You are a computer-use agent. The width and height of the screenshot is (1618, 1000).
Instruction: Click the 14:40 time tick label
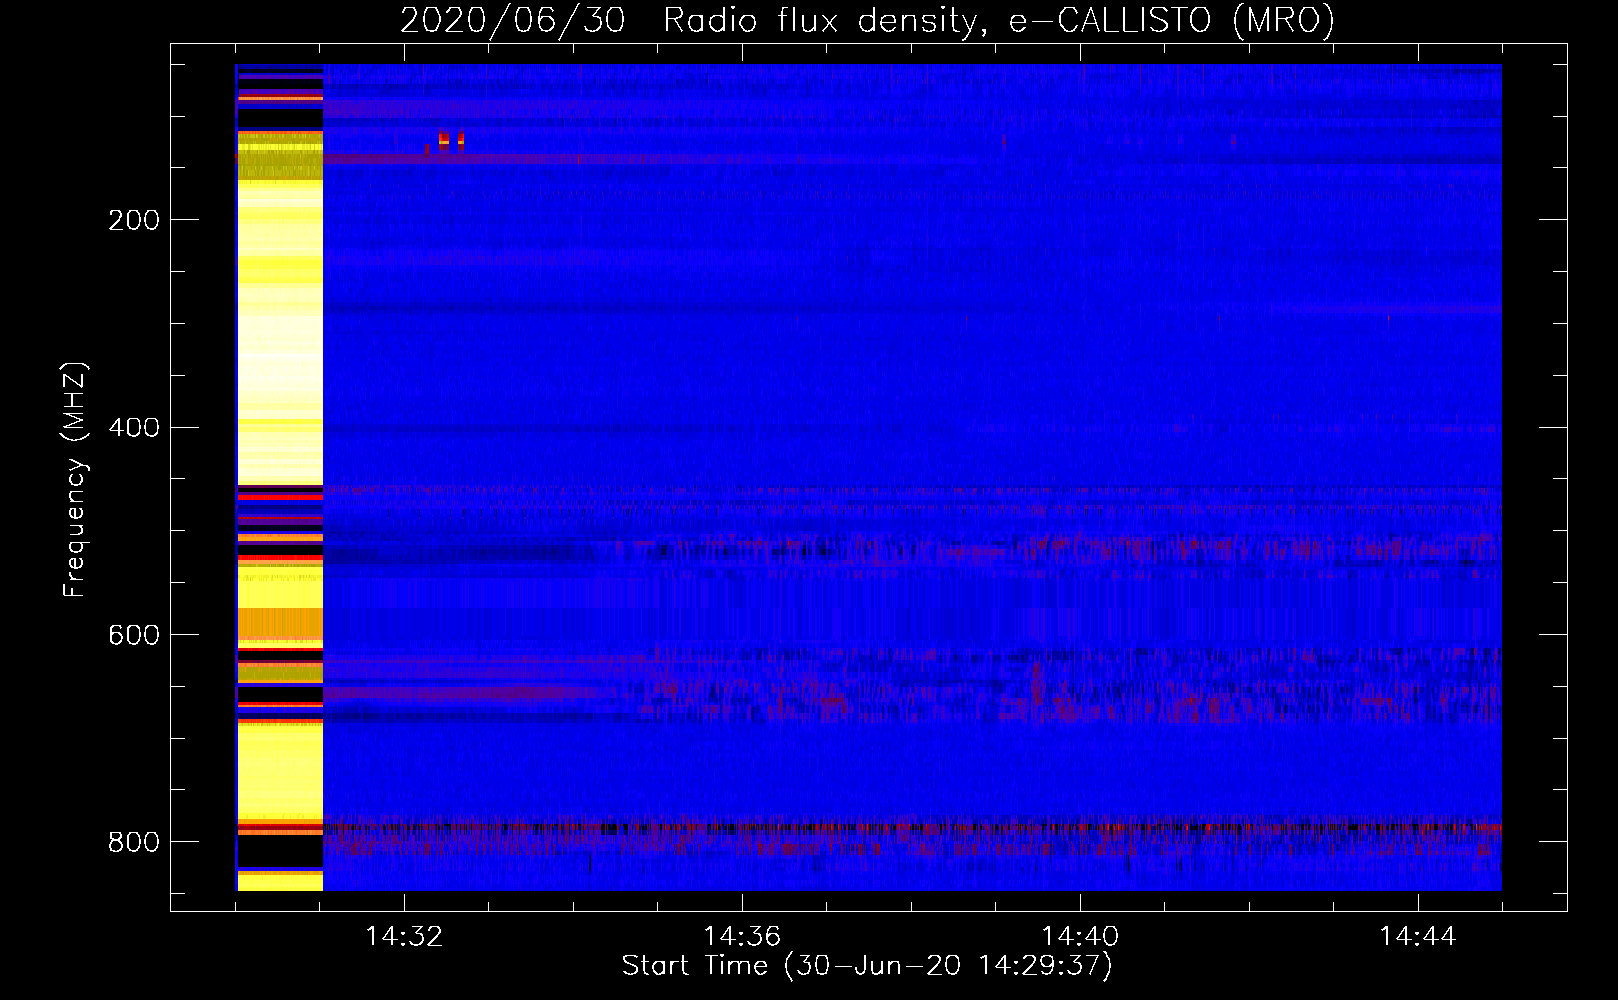[x=1080, y=936]
